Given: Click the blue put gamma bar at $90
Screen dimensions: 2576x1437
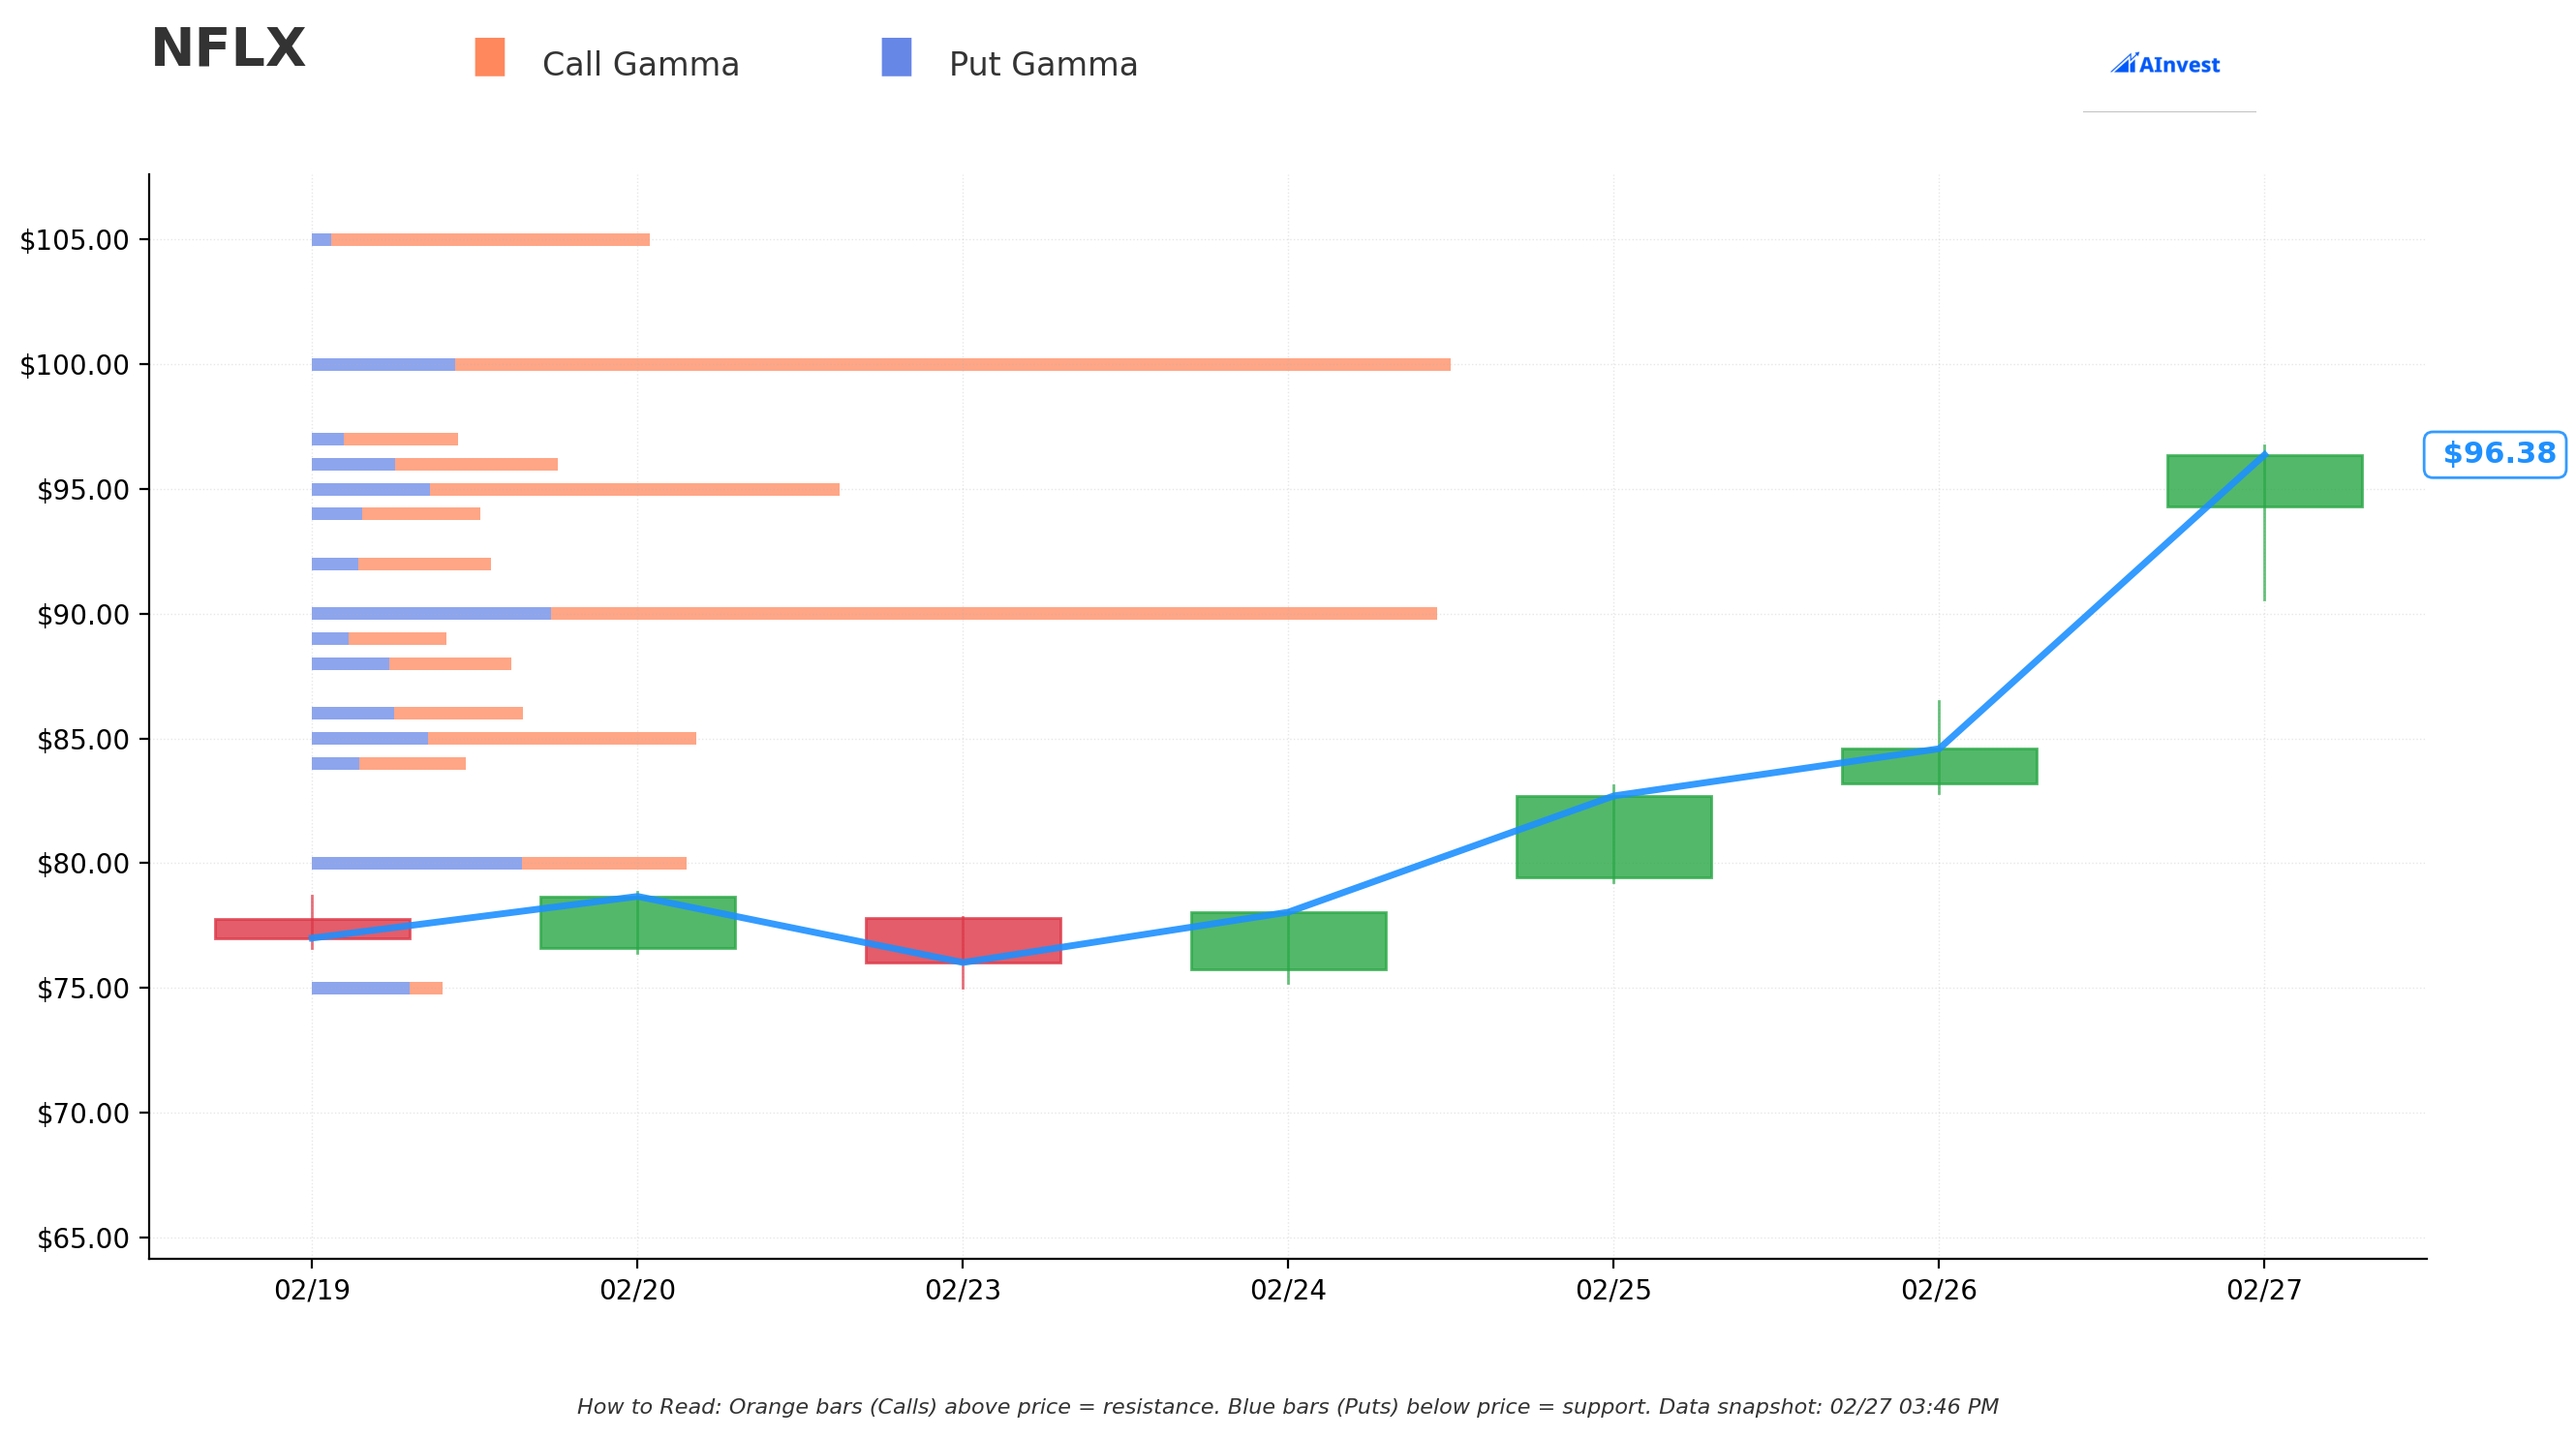Looking at the screenshot, I should [431, 614].
